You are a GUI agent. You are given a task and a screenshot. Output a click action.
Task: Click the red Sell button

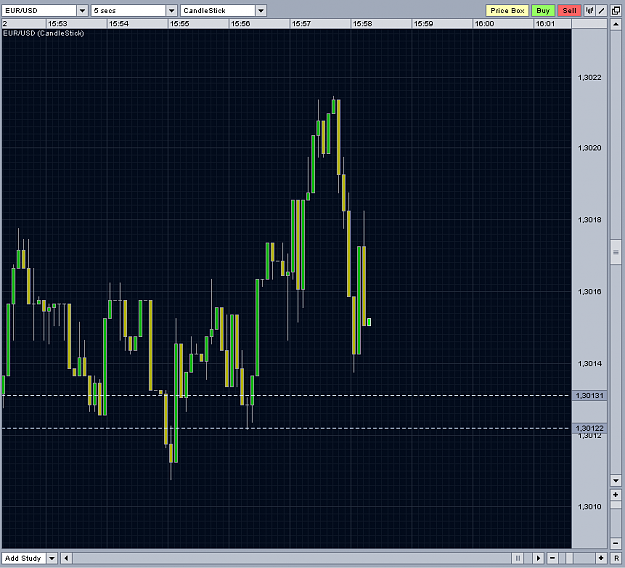(x=569, y=11)
